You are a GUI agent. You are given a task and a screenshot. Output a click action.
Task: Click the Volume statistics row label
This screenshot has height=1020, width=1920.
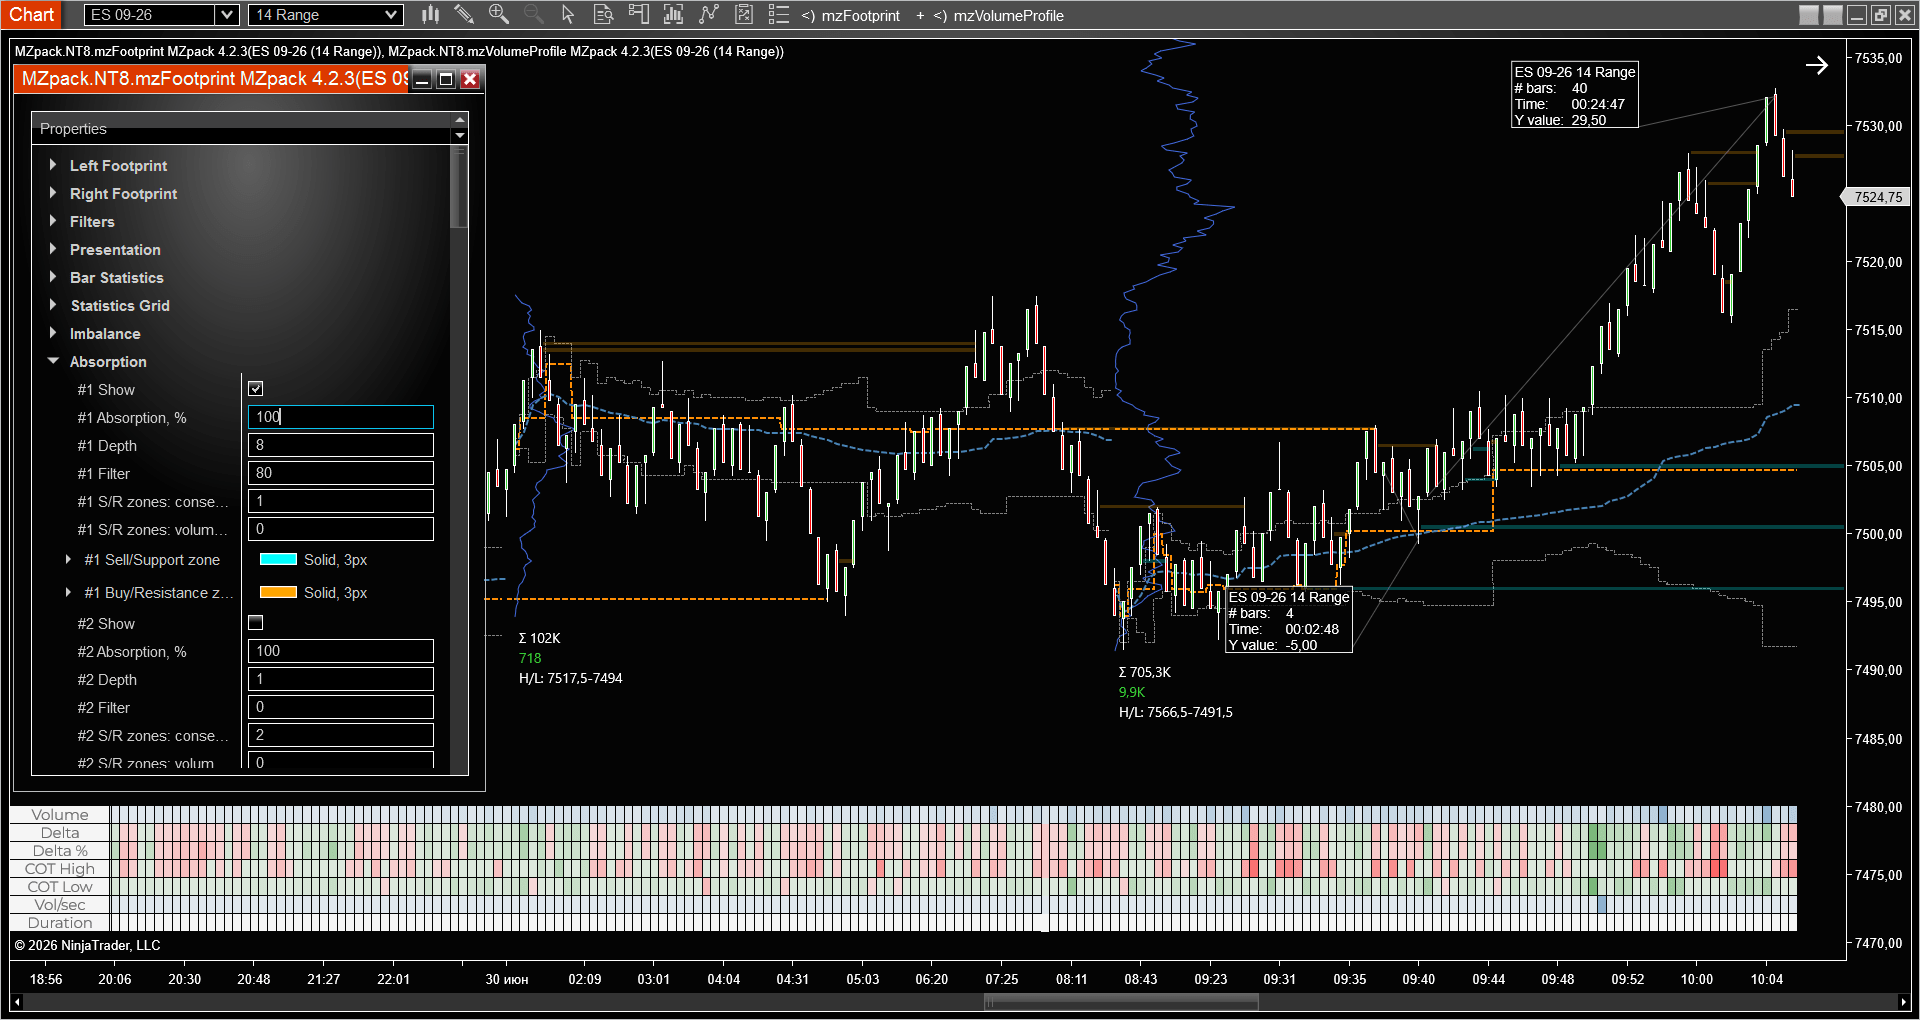pos(60,815)
